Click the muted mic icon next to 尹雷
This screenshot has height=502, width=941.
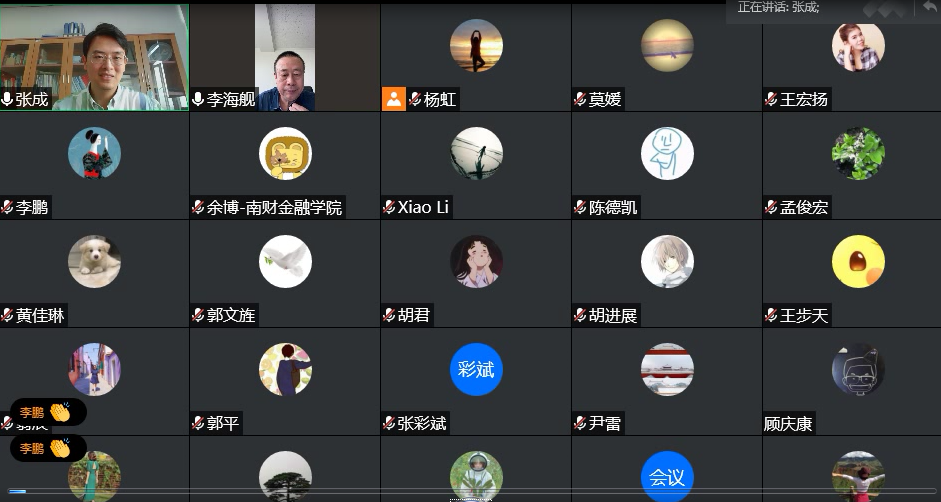[x=580, y=423]
